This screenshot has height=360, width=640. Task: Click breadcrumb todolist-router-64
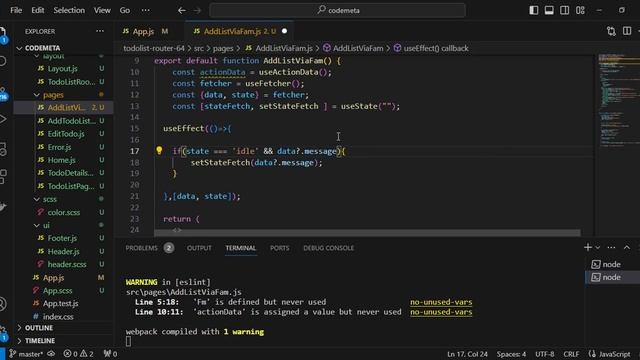pyautogui.click(x=154, y=48)
